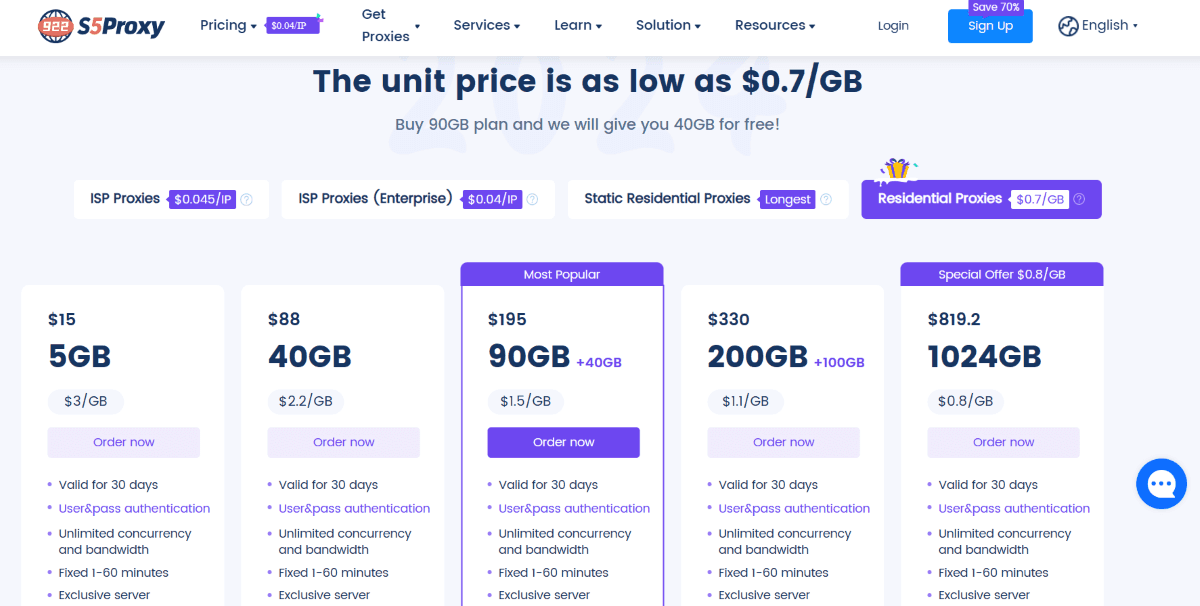Image resolution: width=1200 pixels, height=606 pixels.
Task: Open the Resources menu
Action: click(775, 25)
